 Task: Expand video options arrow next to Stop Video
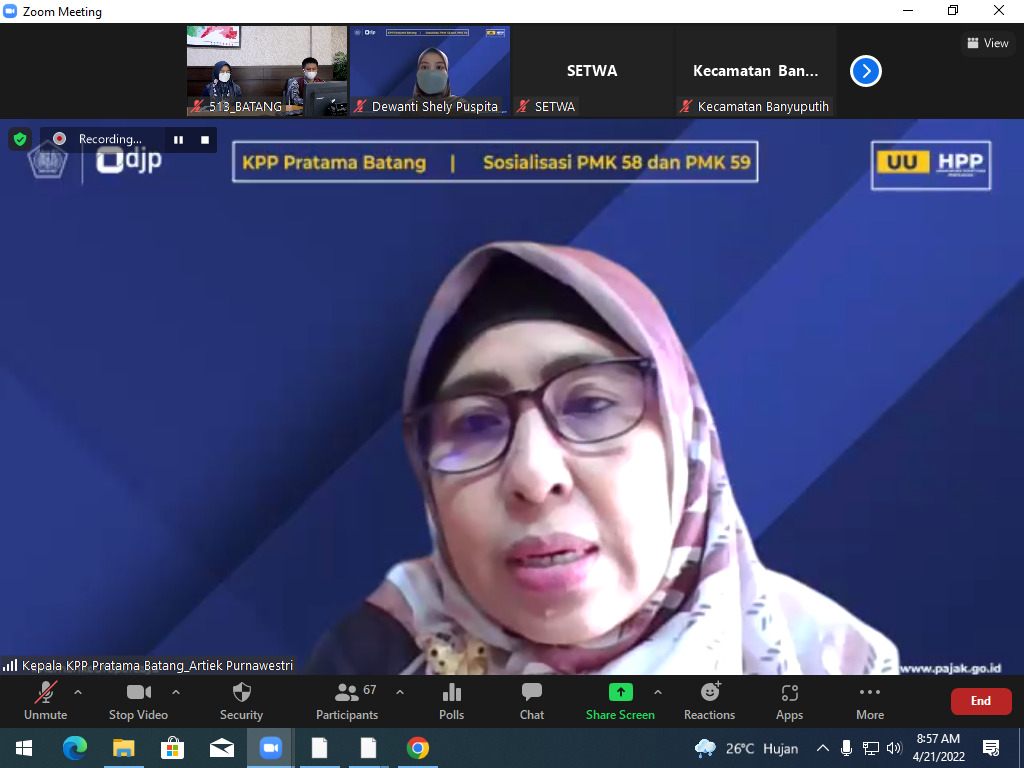176,692
